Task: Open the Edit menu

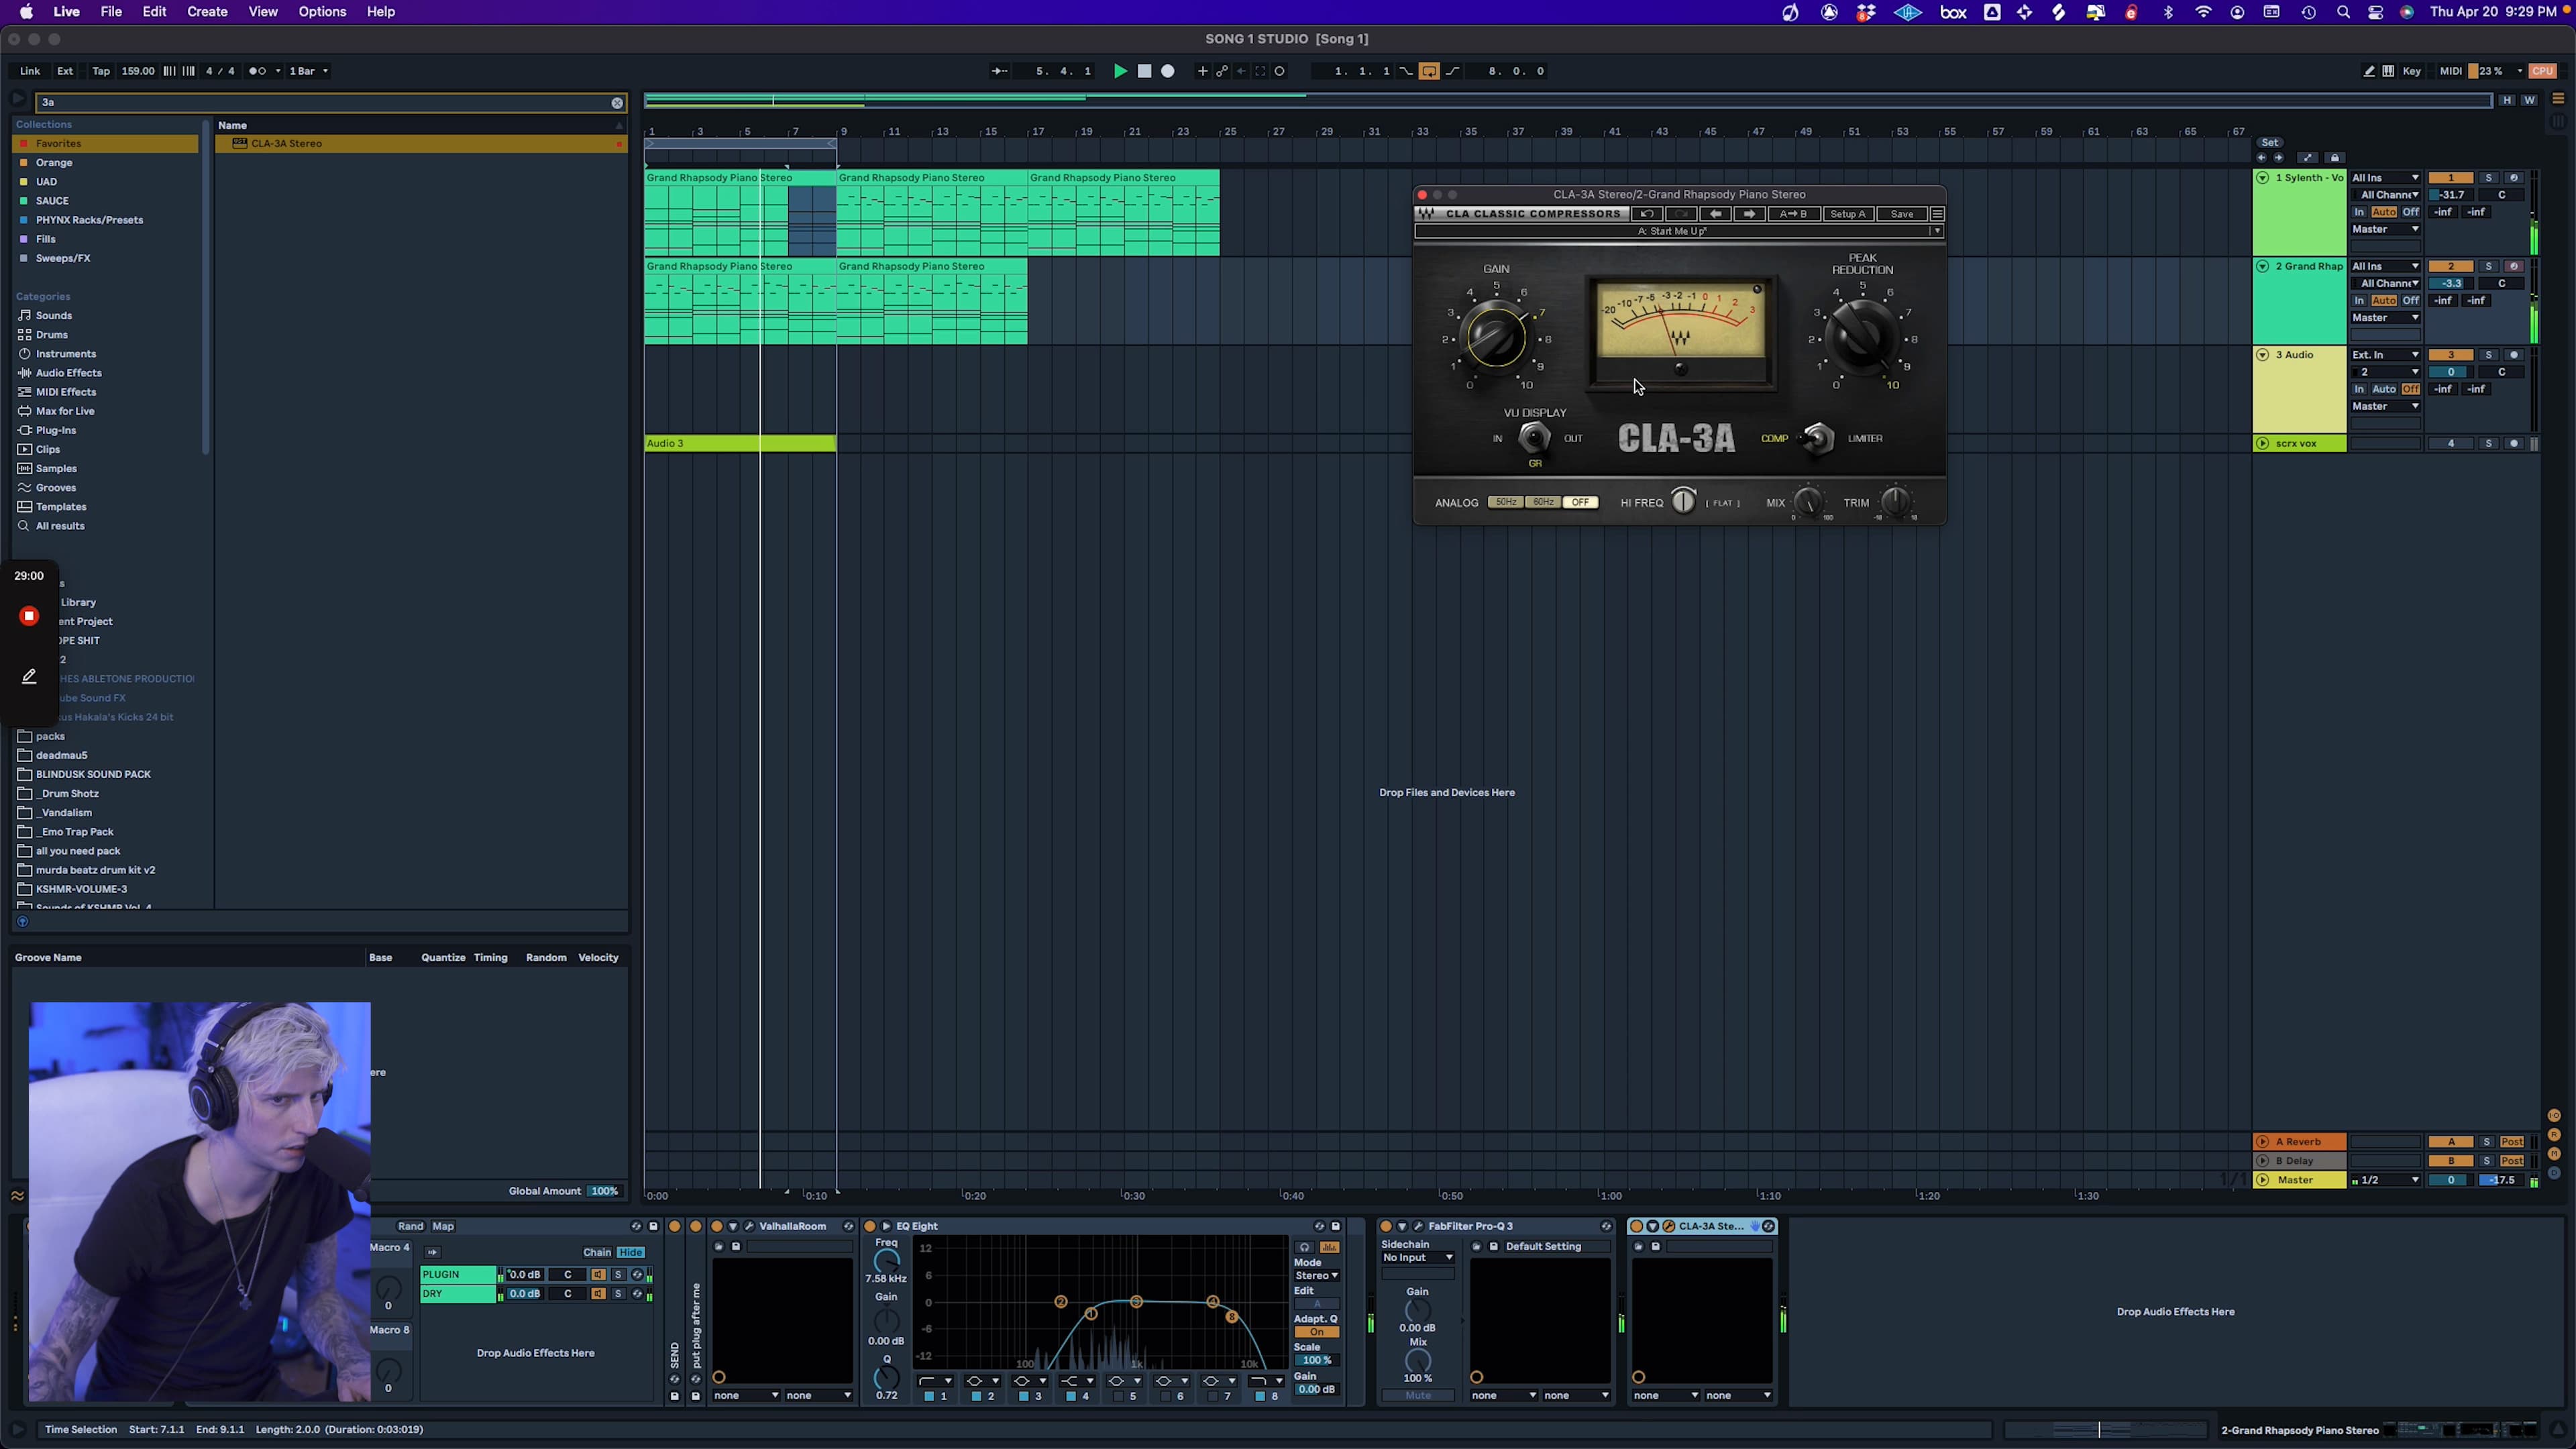Action: tap(154, 12)
